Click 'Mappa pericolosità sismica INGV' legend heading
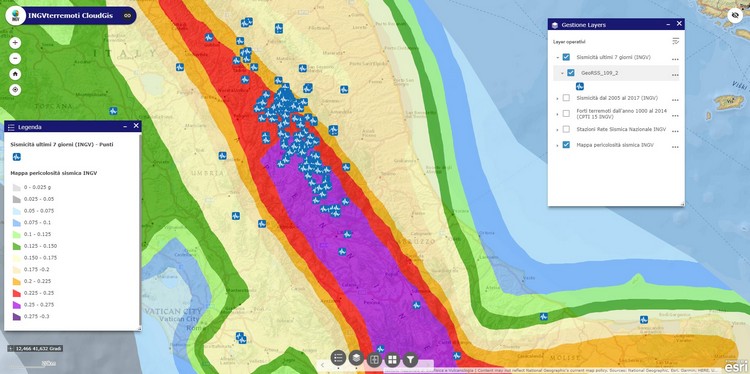 pos(54,173)
